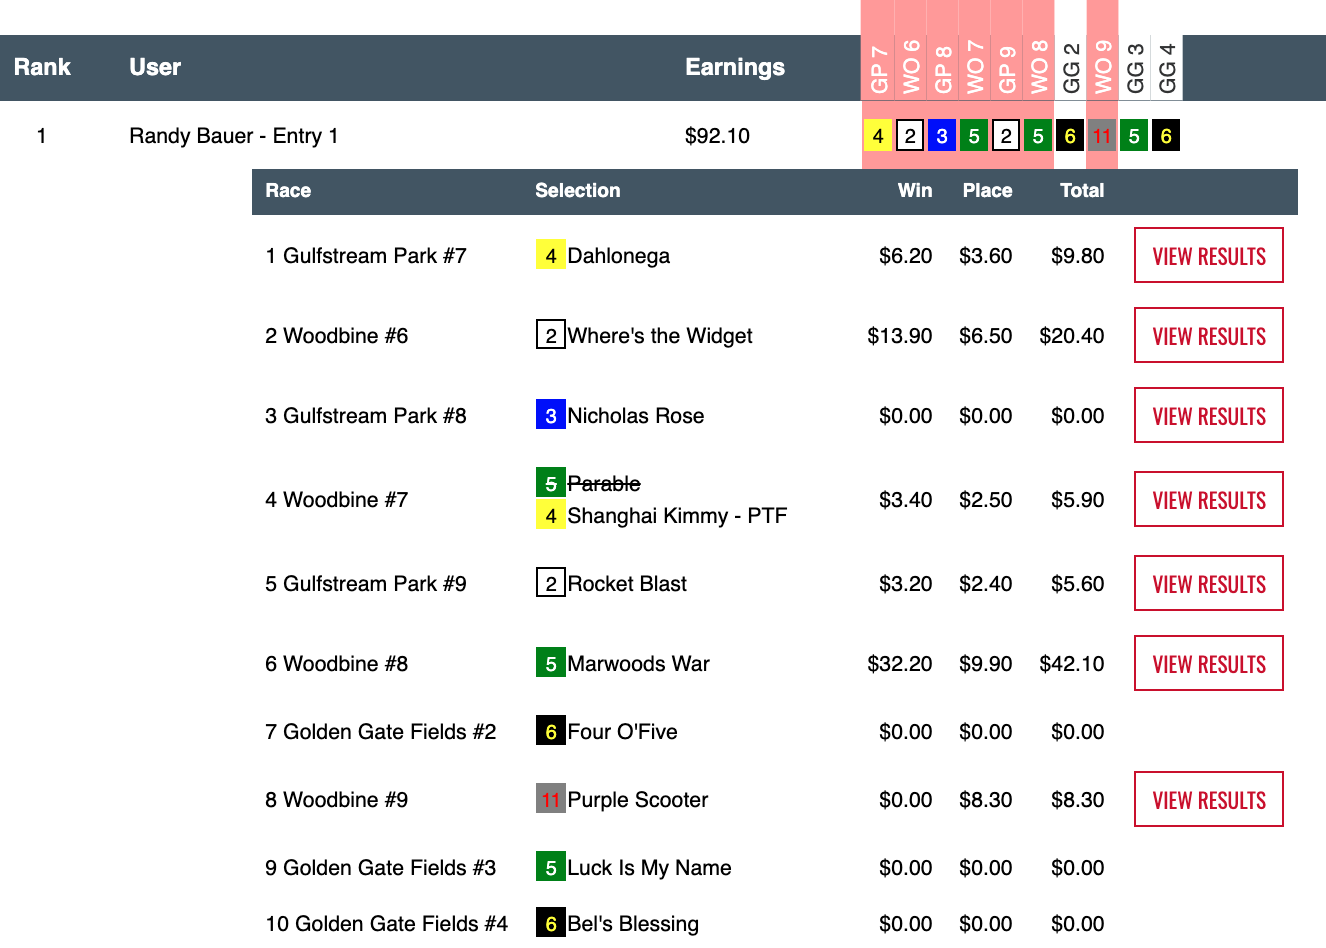Select the GP 7 column header
The image size is (1326, 948).
878,68
